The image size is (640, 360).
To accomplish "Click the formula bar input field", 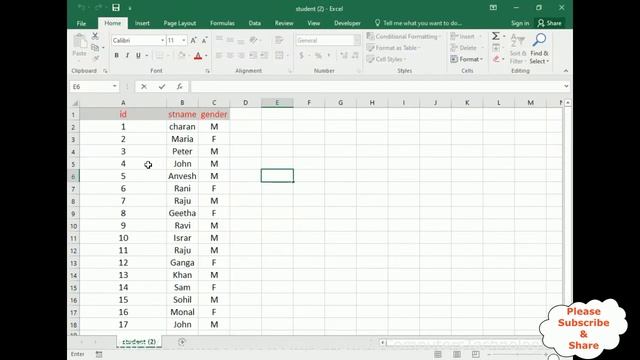I will (377, 87).
